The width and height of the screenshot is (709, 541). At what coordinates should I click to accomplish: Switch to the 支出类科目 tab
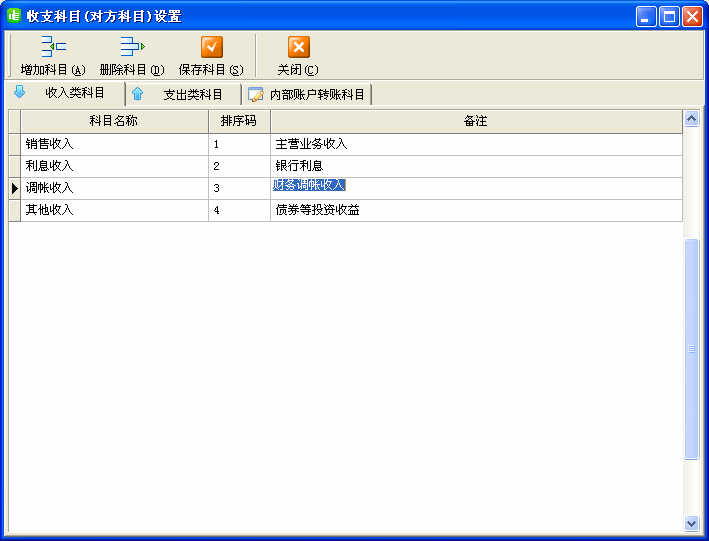[x=192, y=94]
